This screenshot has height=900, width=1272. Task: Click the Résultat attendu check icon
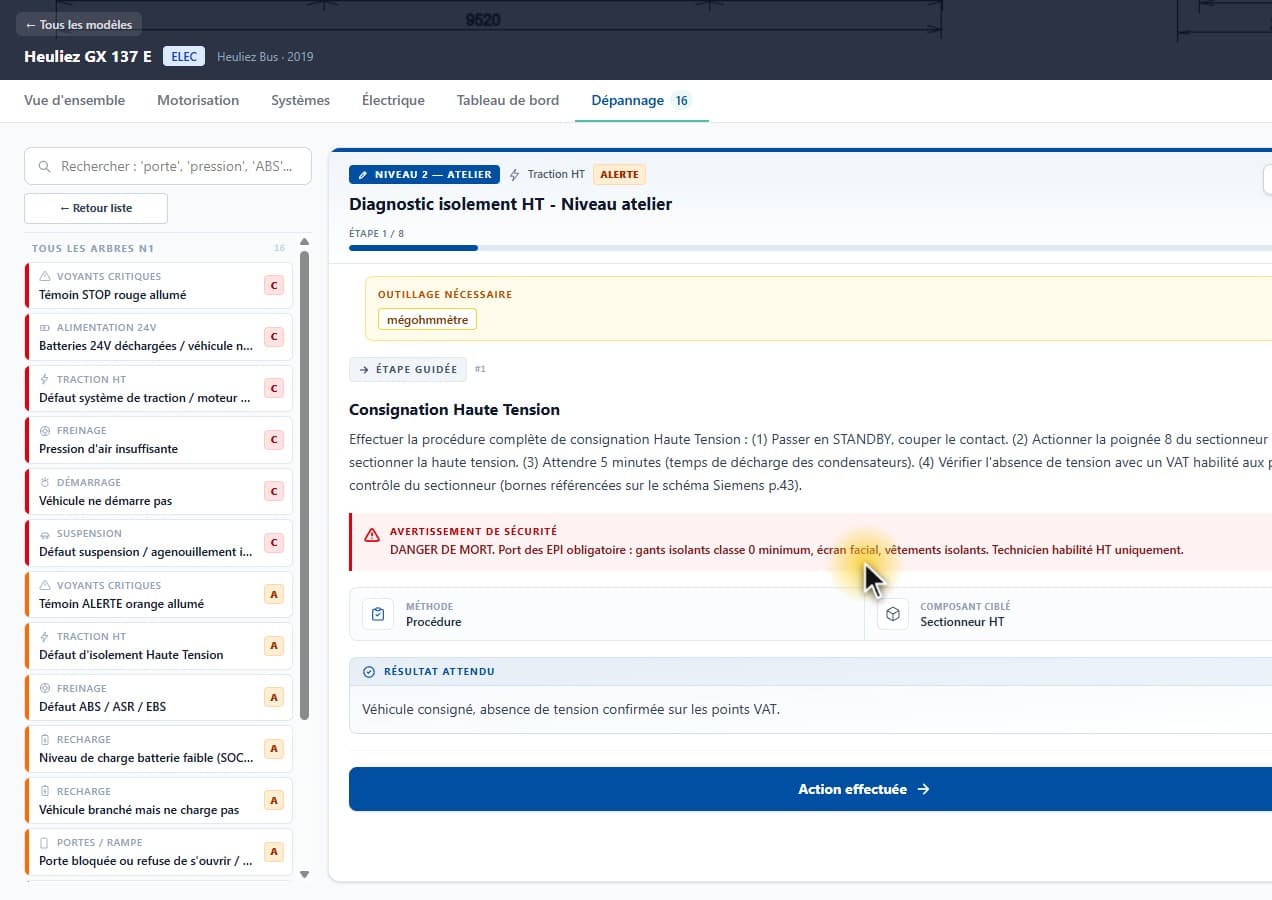click(369, 672)
